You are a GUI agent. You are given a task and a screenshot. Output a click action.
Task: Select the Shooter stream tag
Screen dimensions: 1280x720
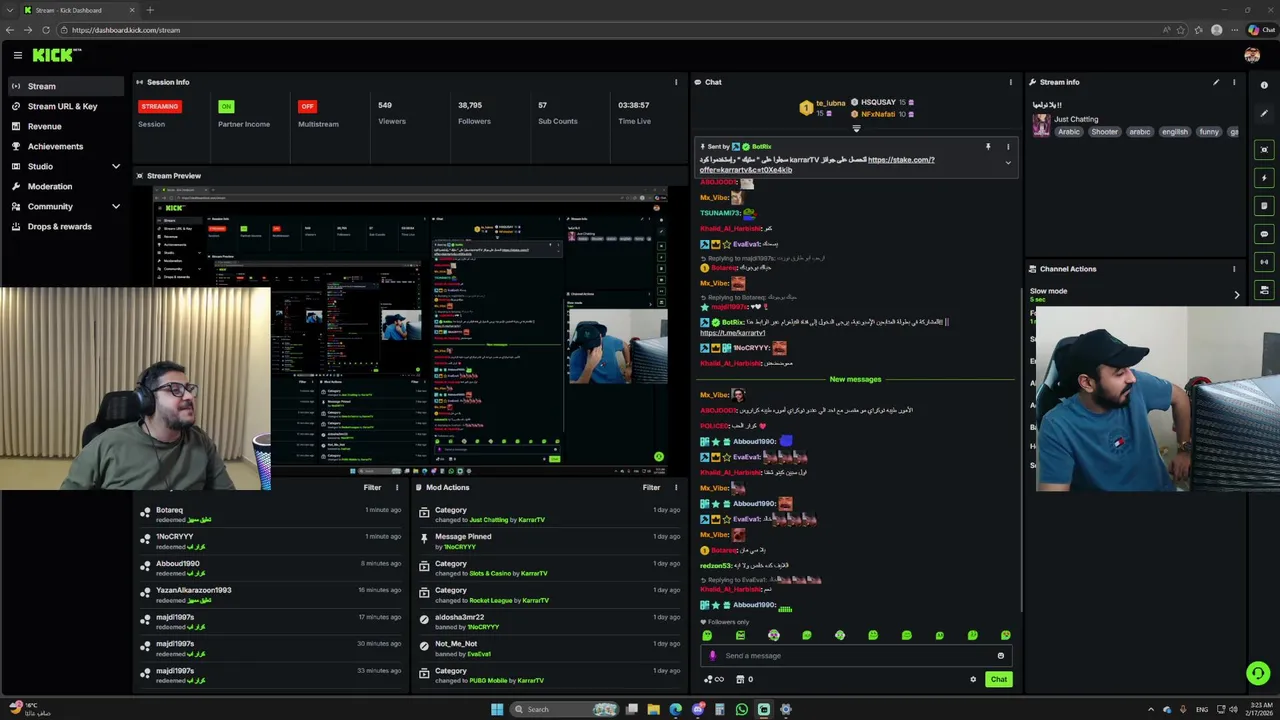click(x=1105, y=132)
